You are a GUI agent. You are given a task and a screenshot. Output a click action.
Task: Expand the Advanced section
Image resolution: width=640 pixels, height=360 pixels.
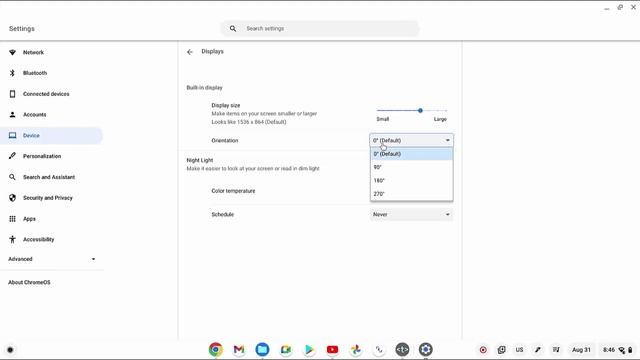(51, 259)
